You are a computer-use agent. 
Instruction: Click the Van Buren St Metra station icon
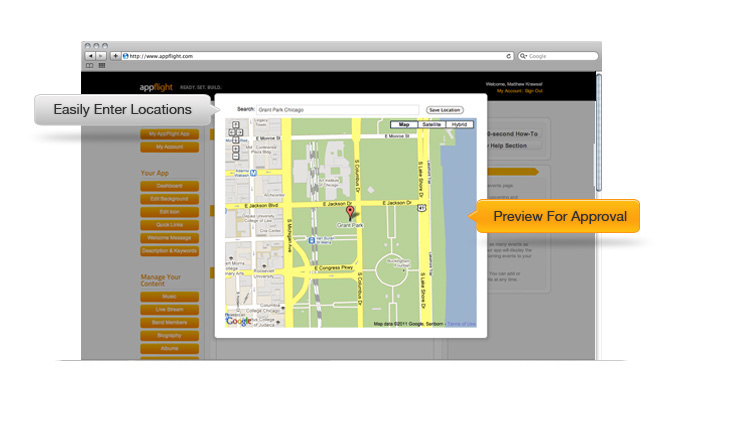[x=311, y=240]
